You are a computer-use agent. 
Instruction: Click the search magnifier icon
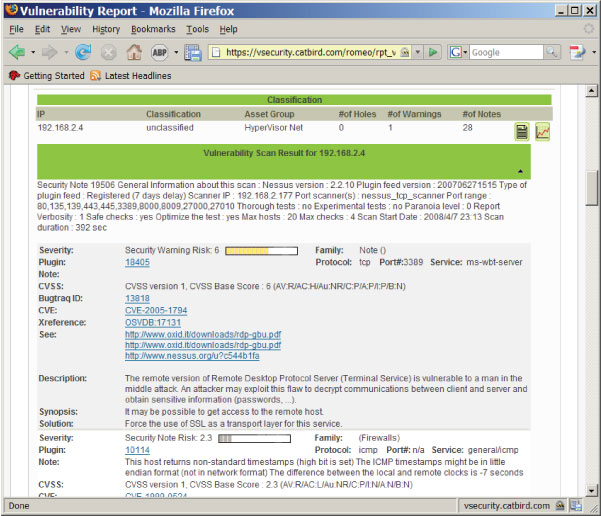pyautogui.click(x=553, y=52)
